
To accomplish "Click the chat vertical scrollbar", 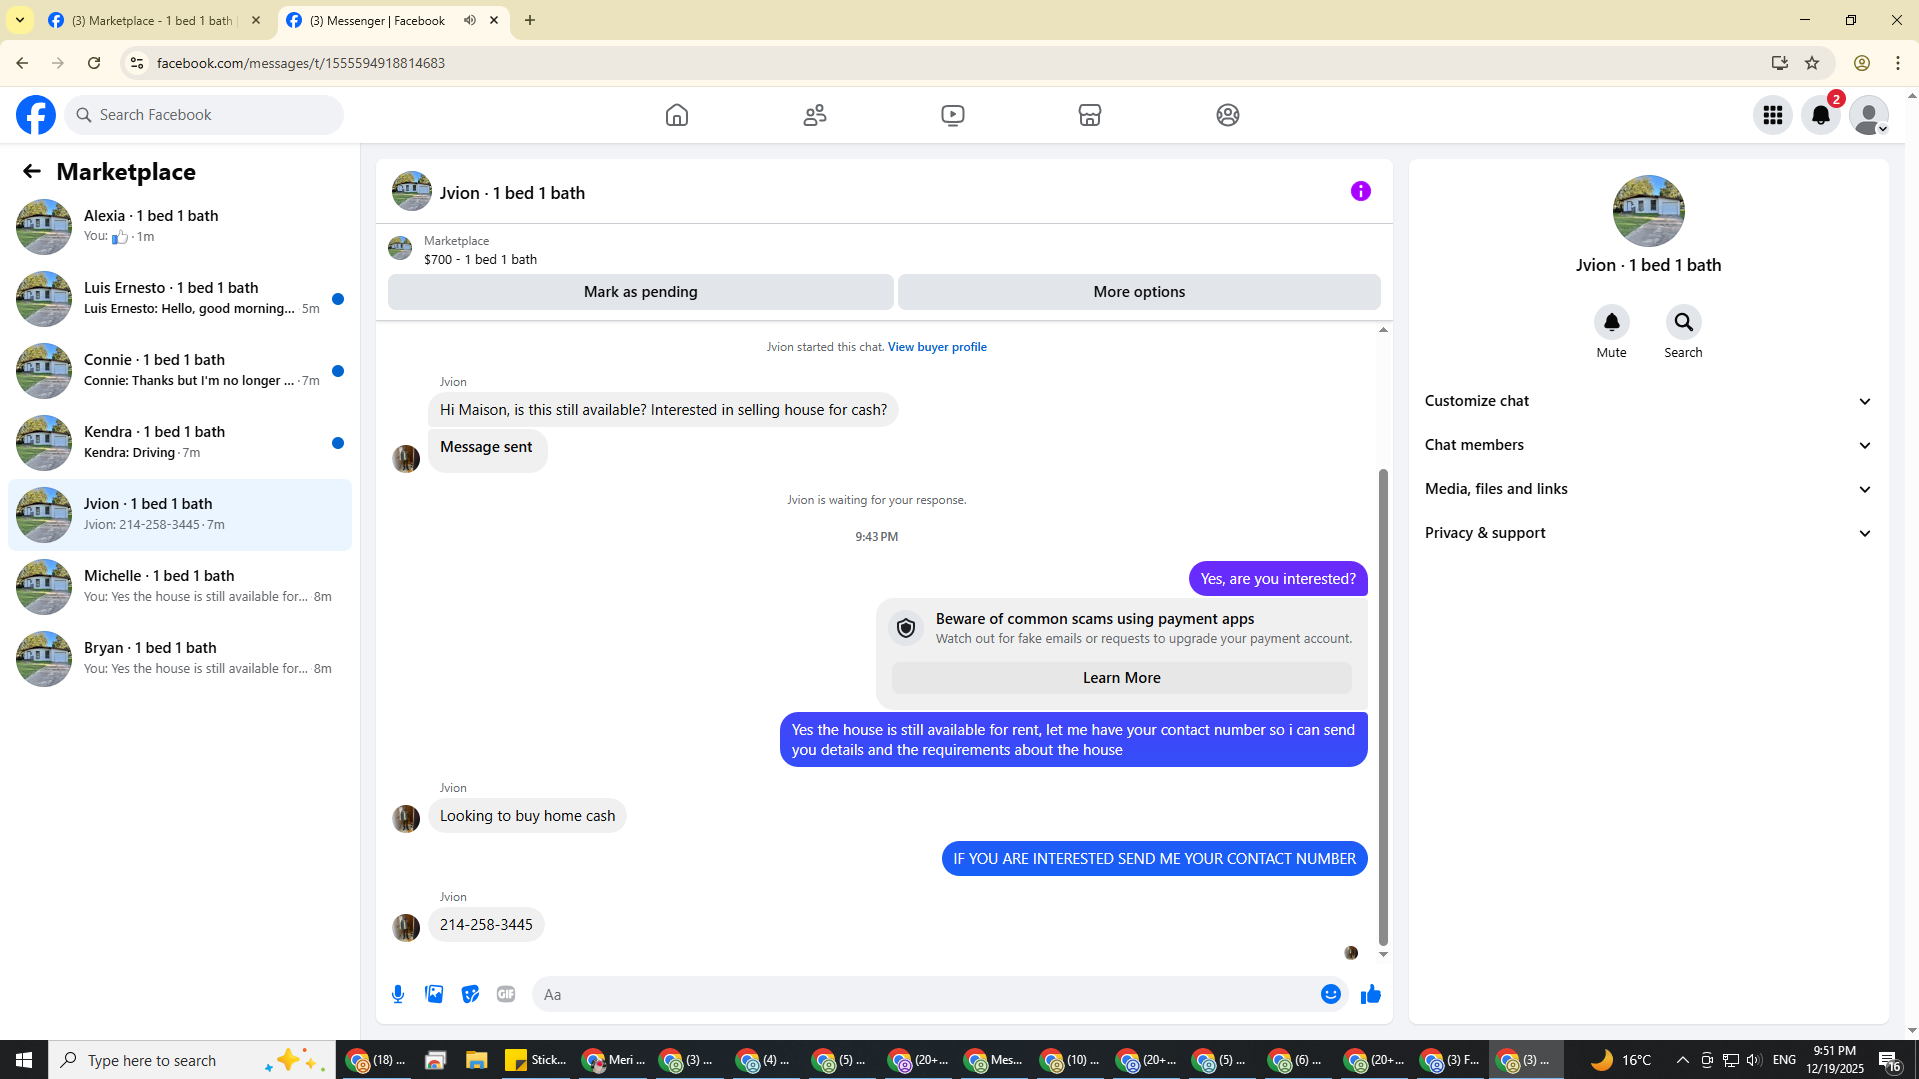I will pyautogui.click(x=1383, y=705).
